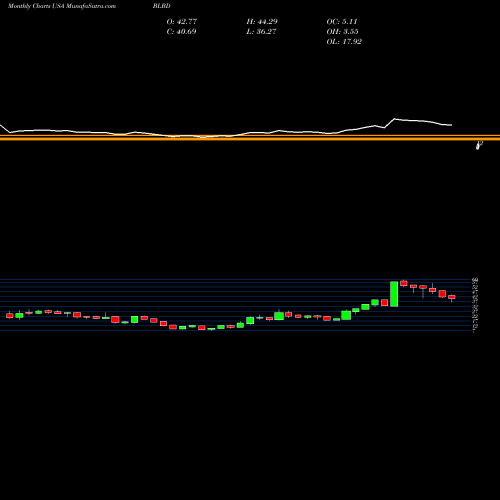This screenshot has height=500, width=500.
Task: Click the close price value C: 40.69
Action: pyautogui.click(x=181, y=32)
